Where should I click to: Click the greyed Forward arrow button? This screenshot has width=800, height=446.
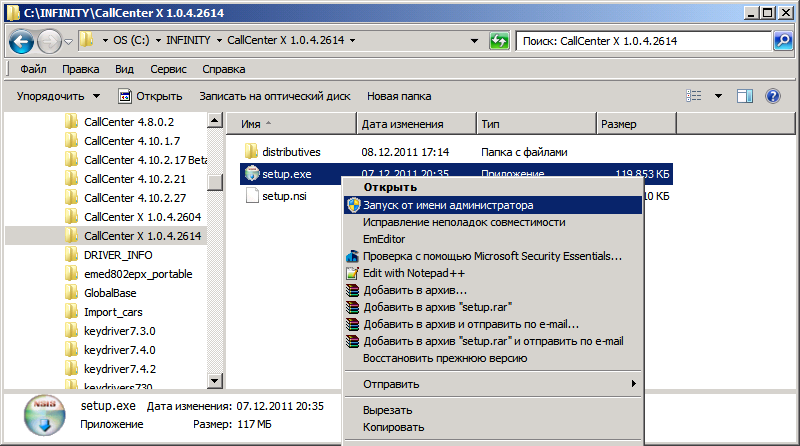(x=49, y=42)
